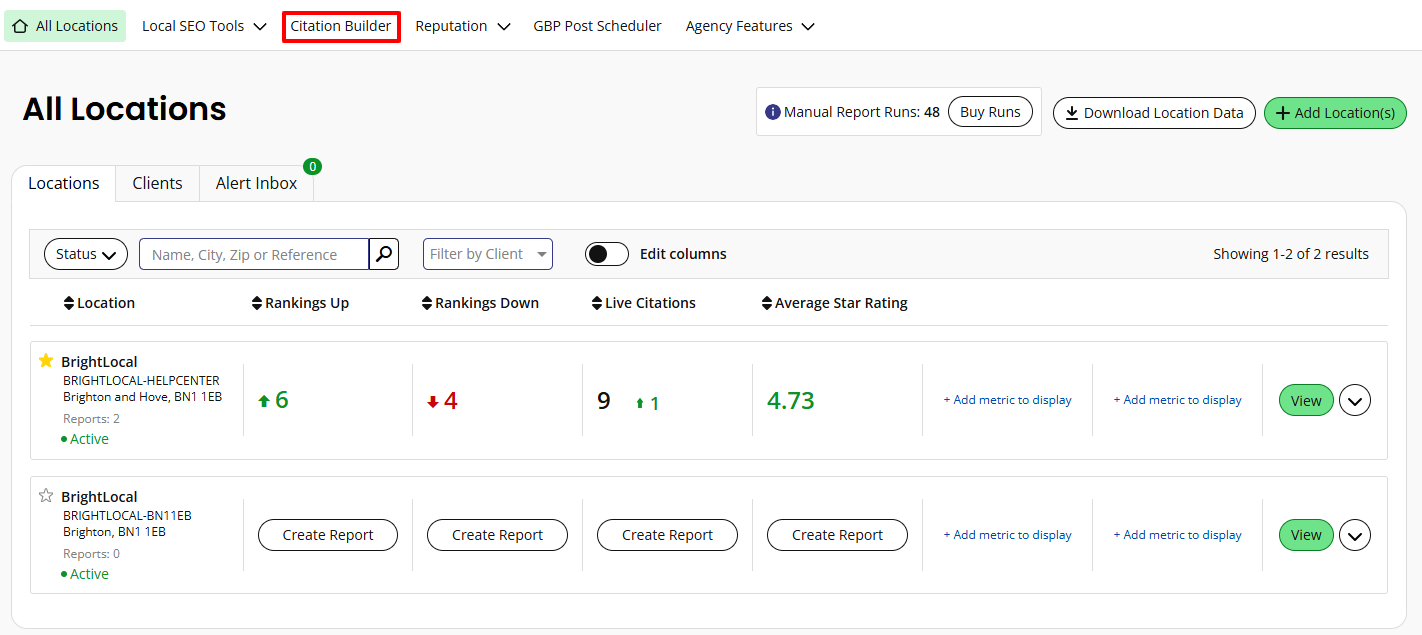1422x635 pixels.
Task: Sort by Average Star Rating column
Action: (x=835, y=303)
